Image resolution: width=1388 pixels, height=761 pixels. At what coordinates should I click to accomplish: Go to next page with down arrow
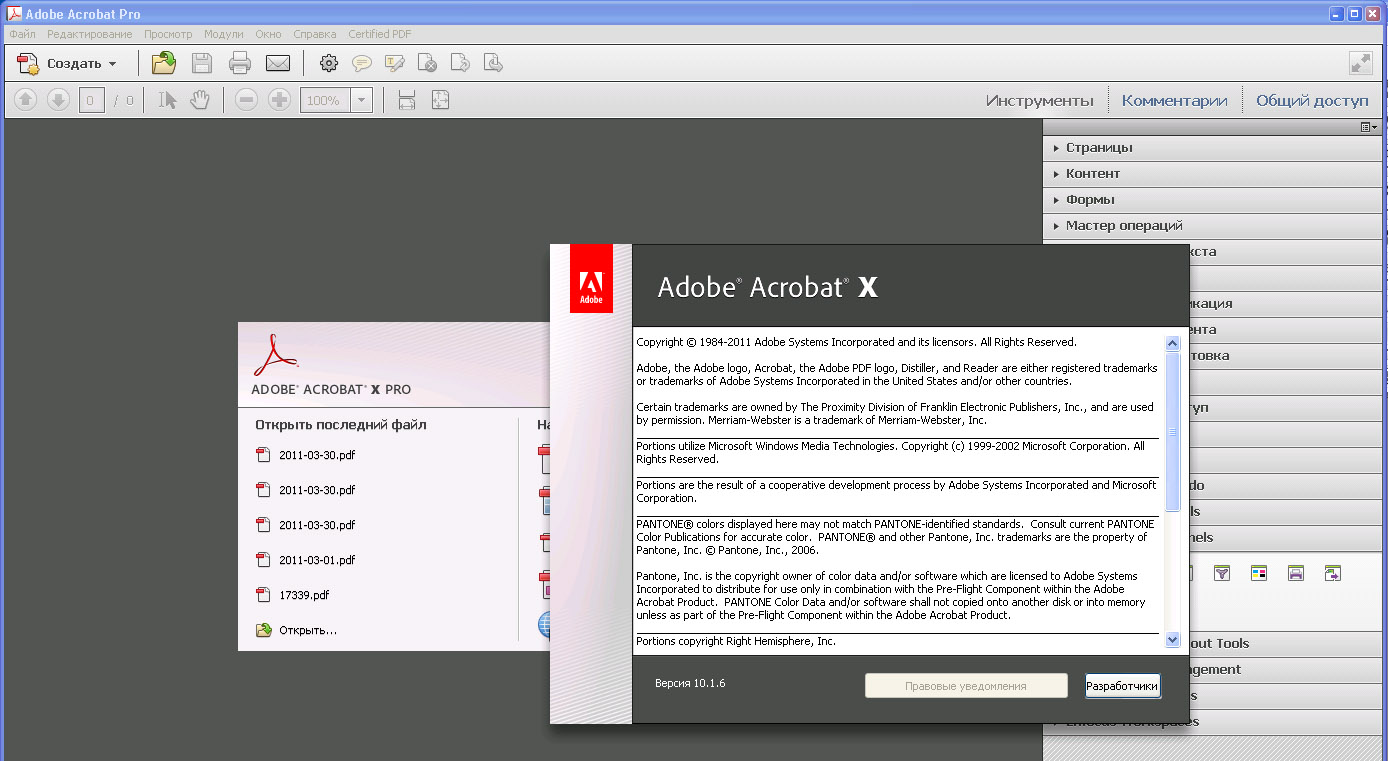click(58, 100)
